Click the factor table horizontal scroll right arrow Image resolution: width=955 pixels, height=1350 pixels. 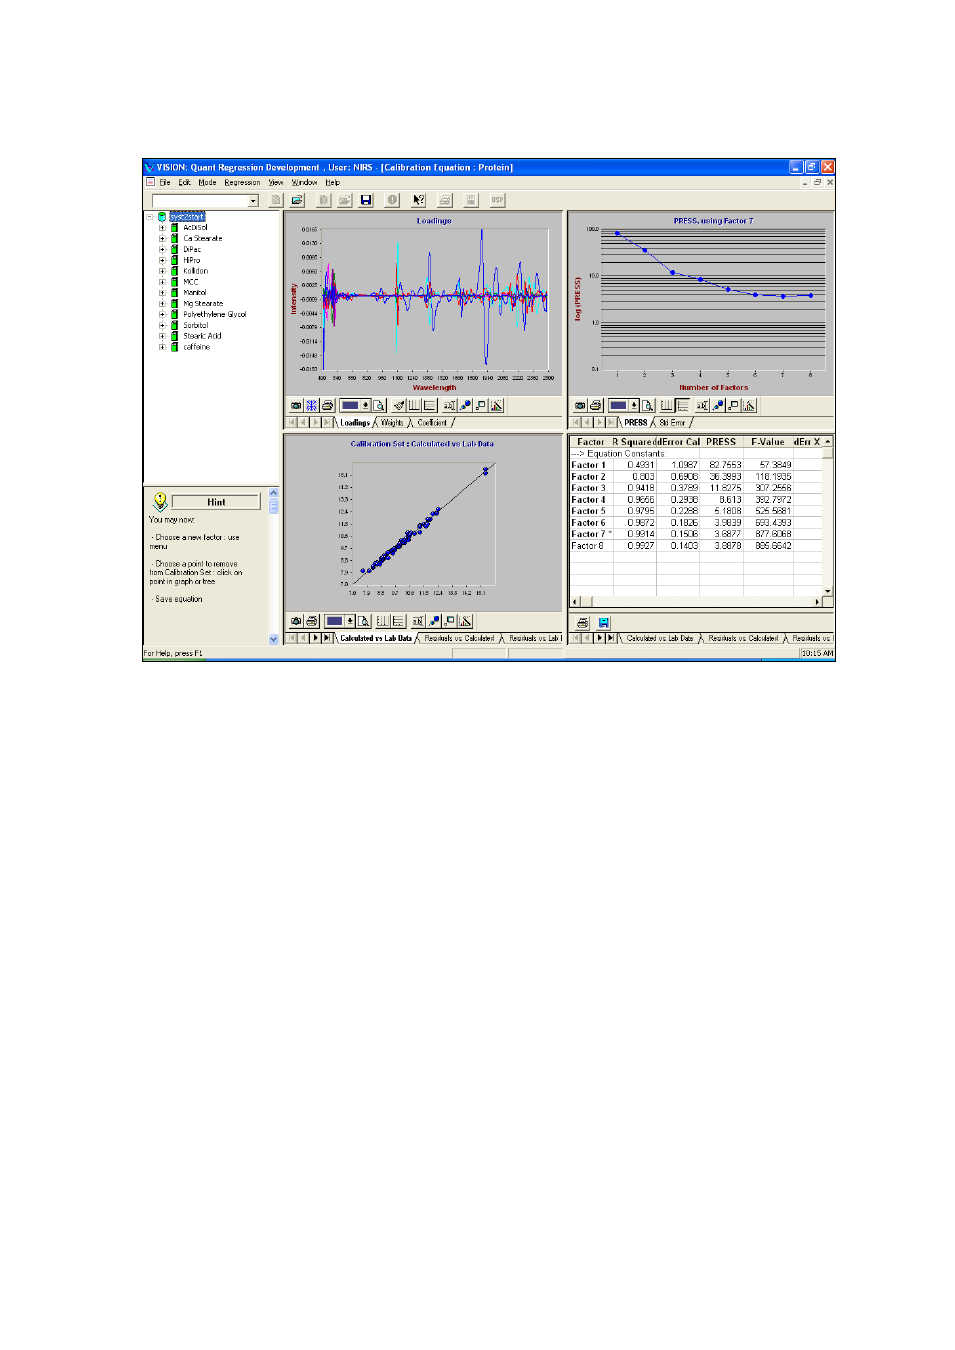click(x=817, y=602)
